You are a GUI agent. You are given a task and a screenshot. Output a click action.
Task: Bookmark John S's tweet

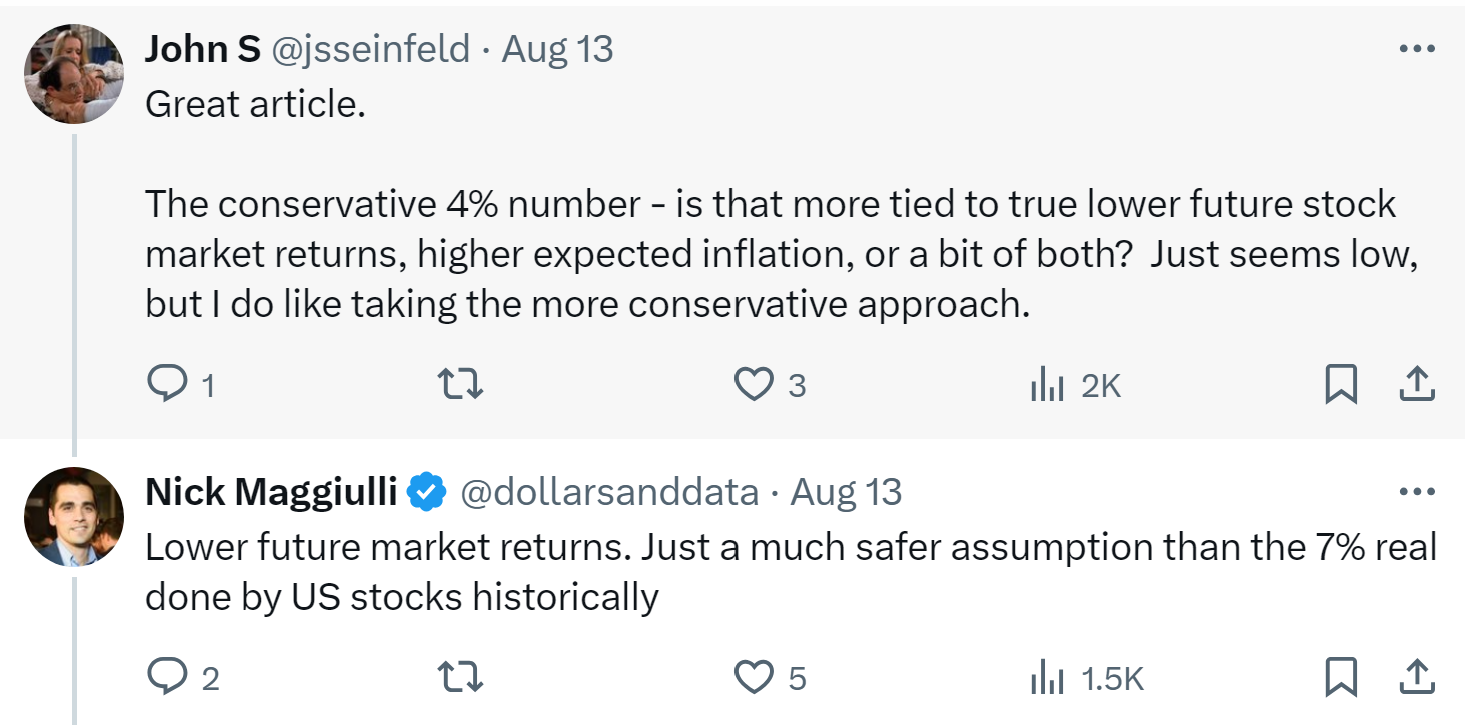[1340, 384]
